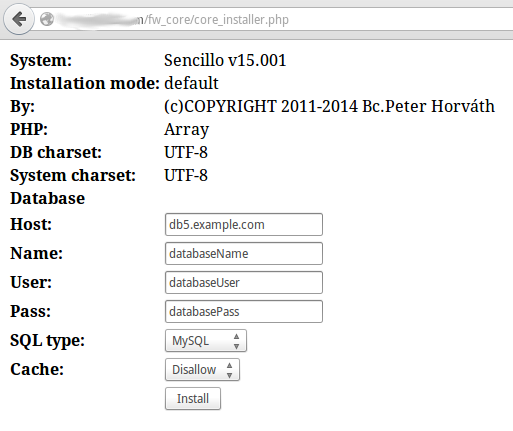This screenshot has height=431, width=513.
Task: Click the DB charset UTF-8 value
Action: pos(186,153)
